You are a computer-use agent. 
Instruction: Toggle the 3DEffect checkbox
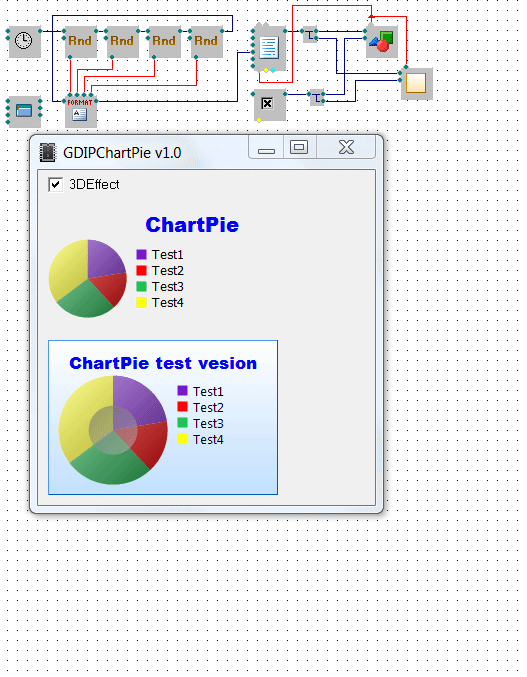[x=55, y=185]
